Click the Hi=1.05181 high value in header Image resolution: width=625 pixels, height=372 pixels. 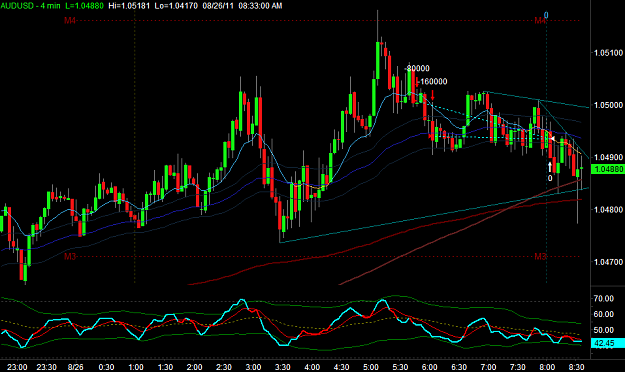coord(129,6)
